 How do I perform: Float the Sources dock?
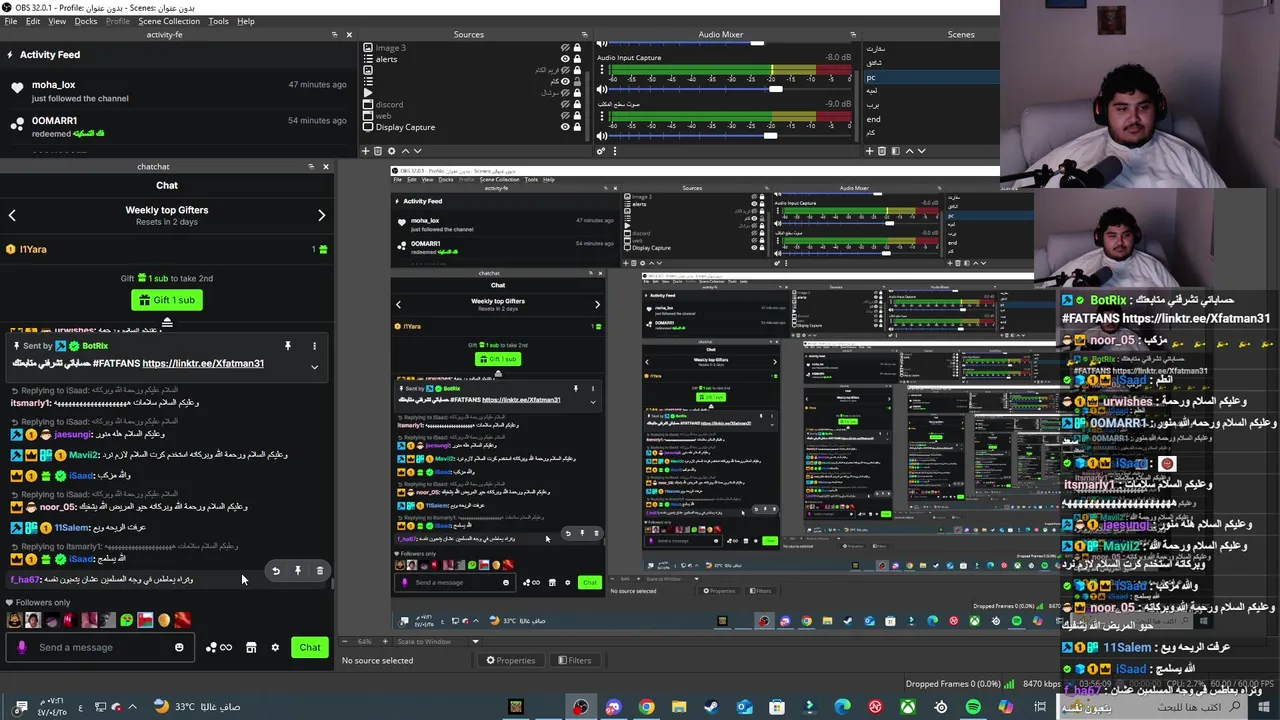[584, 35]
